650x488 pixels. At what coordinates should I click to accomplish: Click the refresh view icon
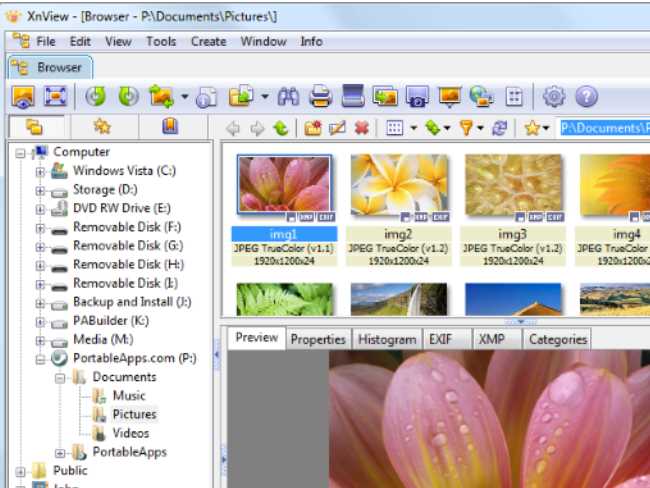tap(500, 128)
